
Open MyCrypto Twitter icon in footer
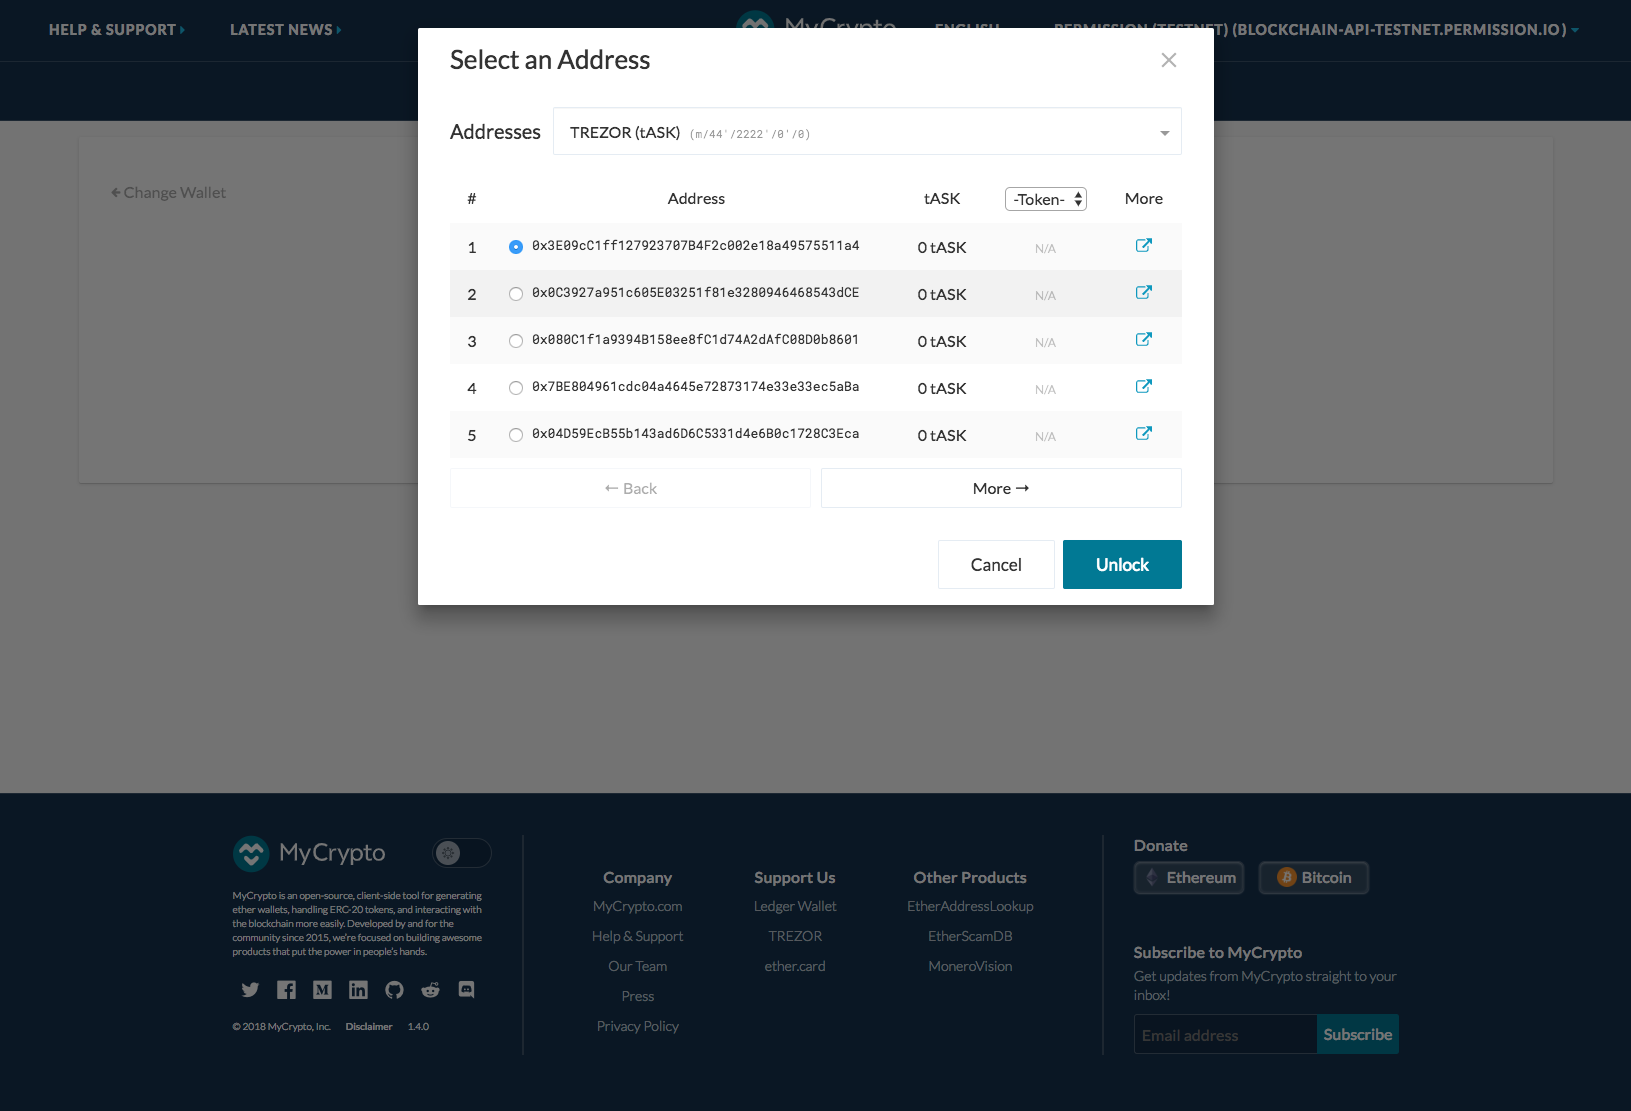pyautogui.click(x=250, y=990)
